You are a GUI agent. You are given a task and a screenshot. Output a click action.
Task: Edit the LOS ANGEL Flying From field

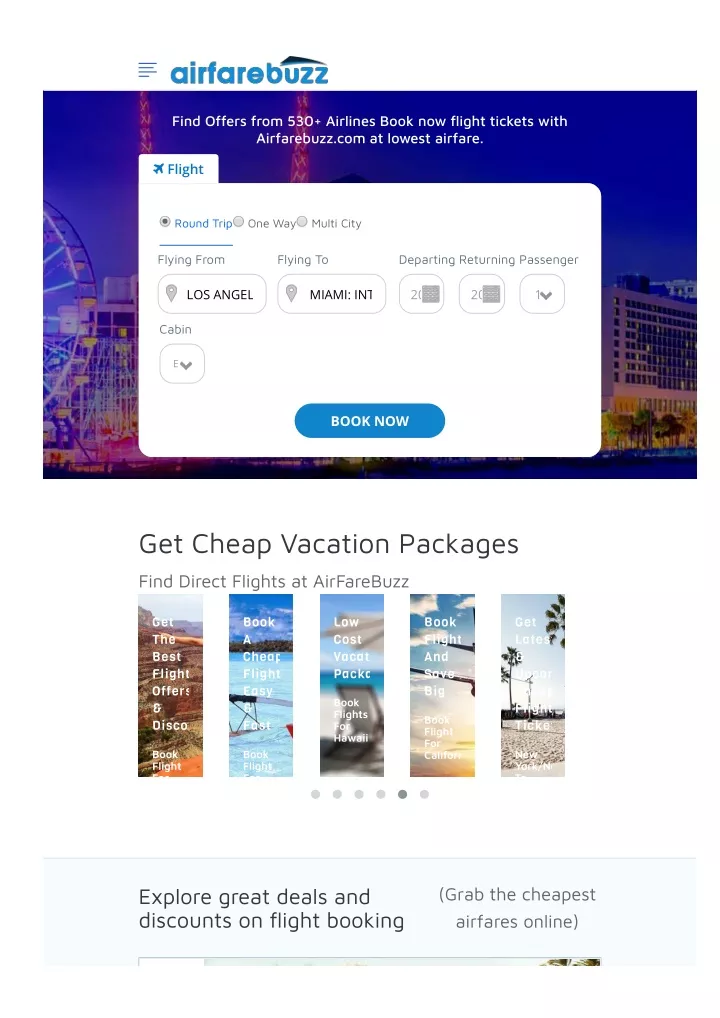212,294
